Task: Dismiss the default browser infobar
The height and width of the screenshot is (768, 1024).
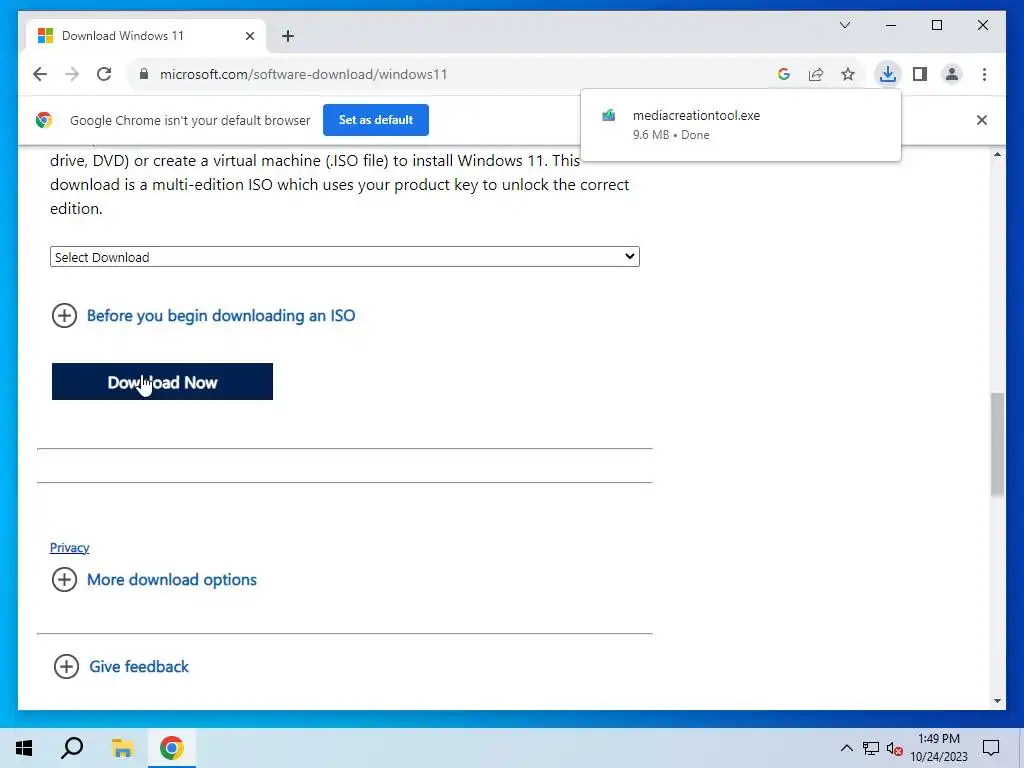Action: (982, 120)
